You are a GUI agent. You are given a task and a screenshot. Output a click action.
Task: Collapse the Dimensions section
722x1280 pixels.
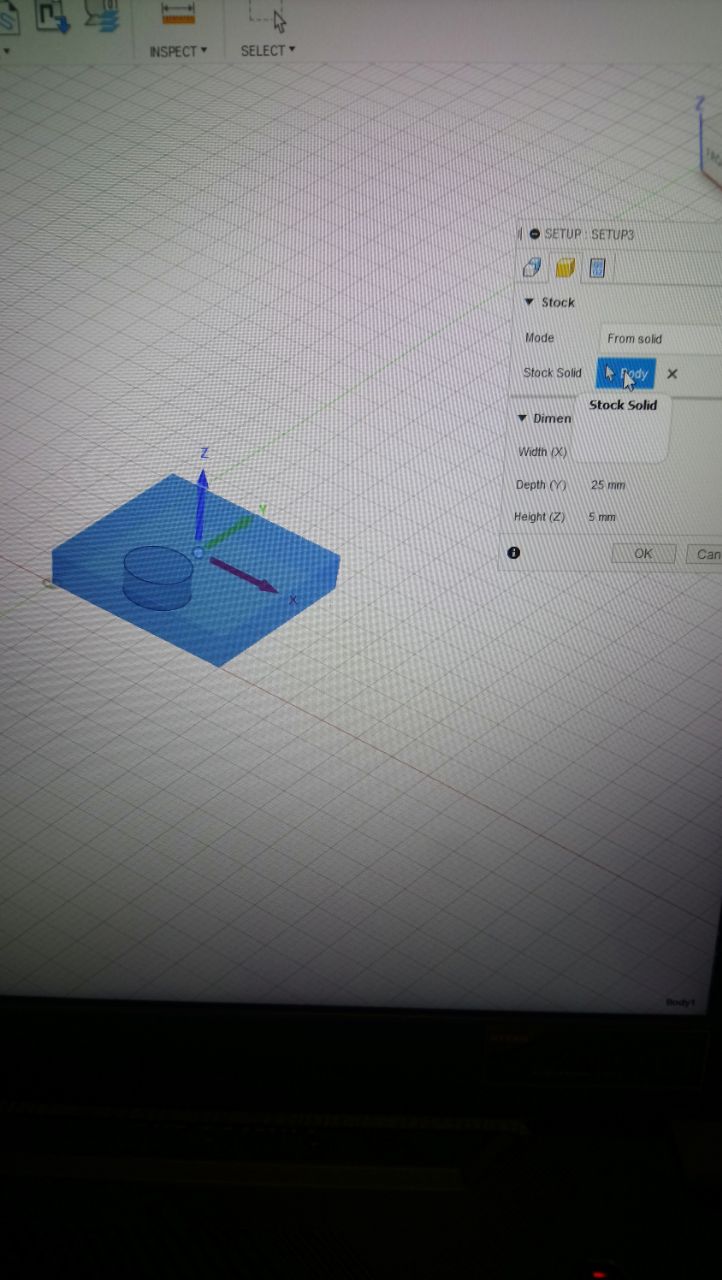coord(522,418)
